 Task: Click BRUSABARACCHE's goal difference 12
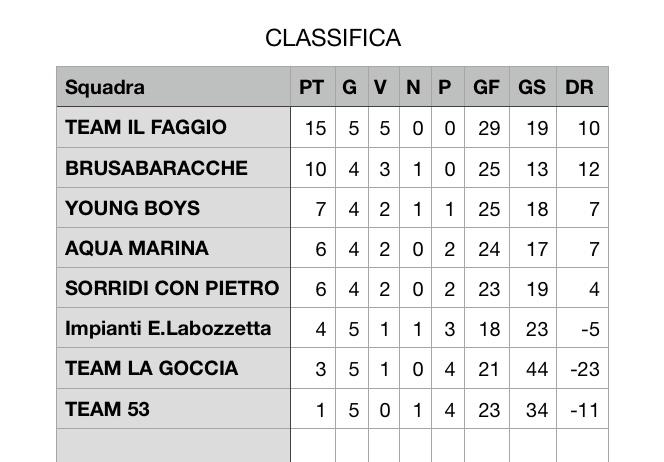tap(589, 169)
